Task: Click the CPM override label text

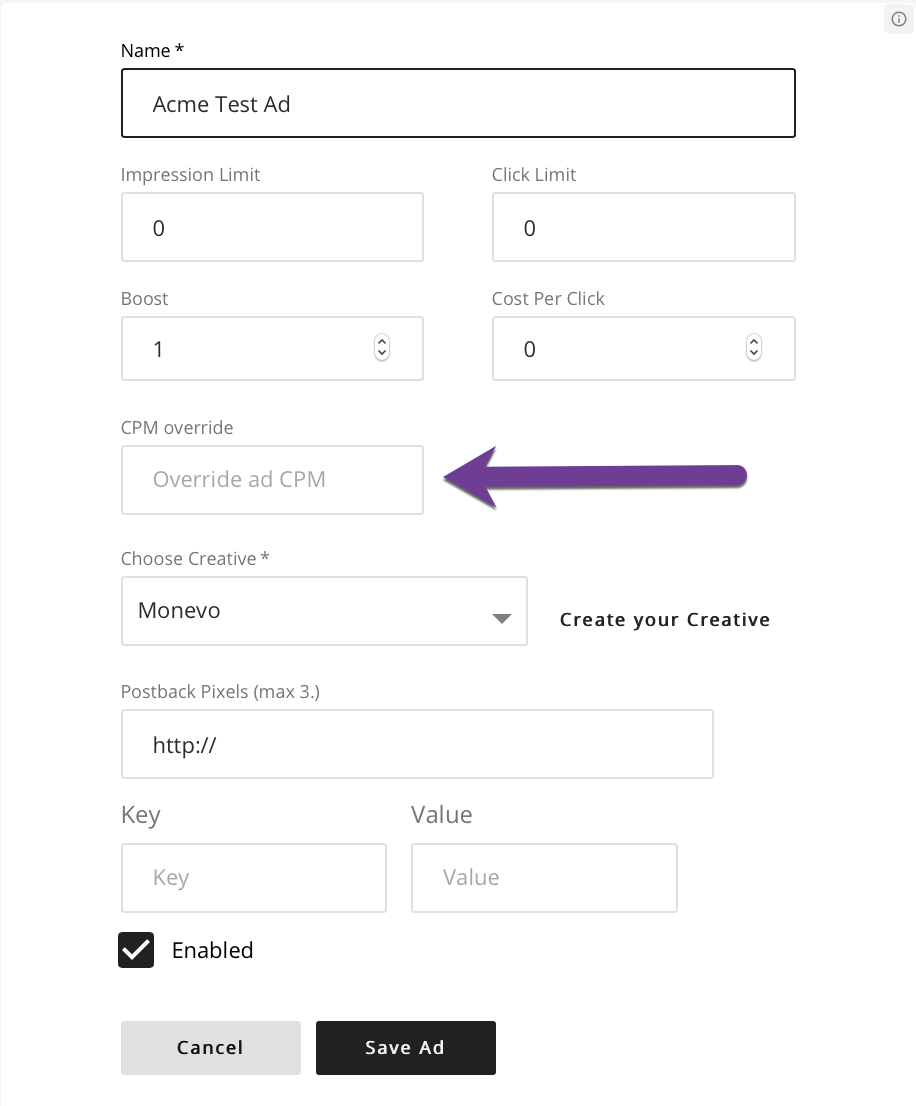Action: point(177,427)
